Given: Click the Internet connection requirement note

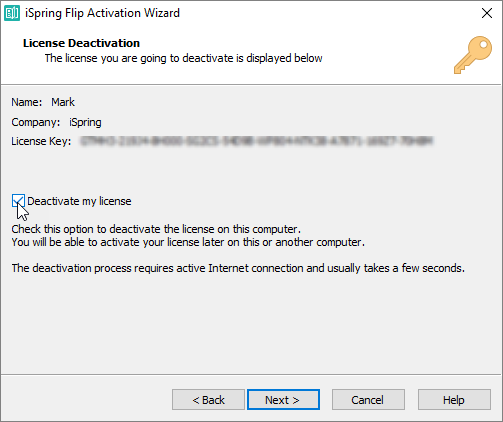Looking at the screenshot, I should 238,268.
